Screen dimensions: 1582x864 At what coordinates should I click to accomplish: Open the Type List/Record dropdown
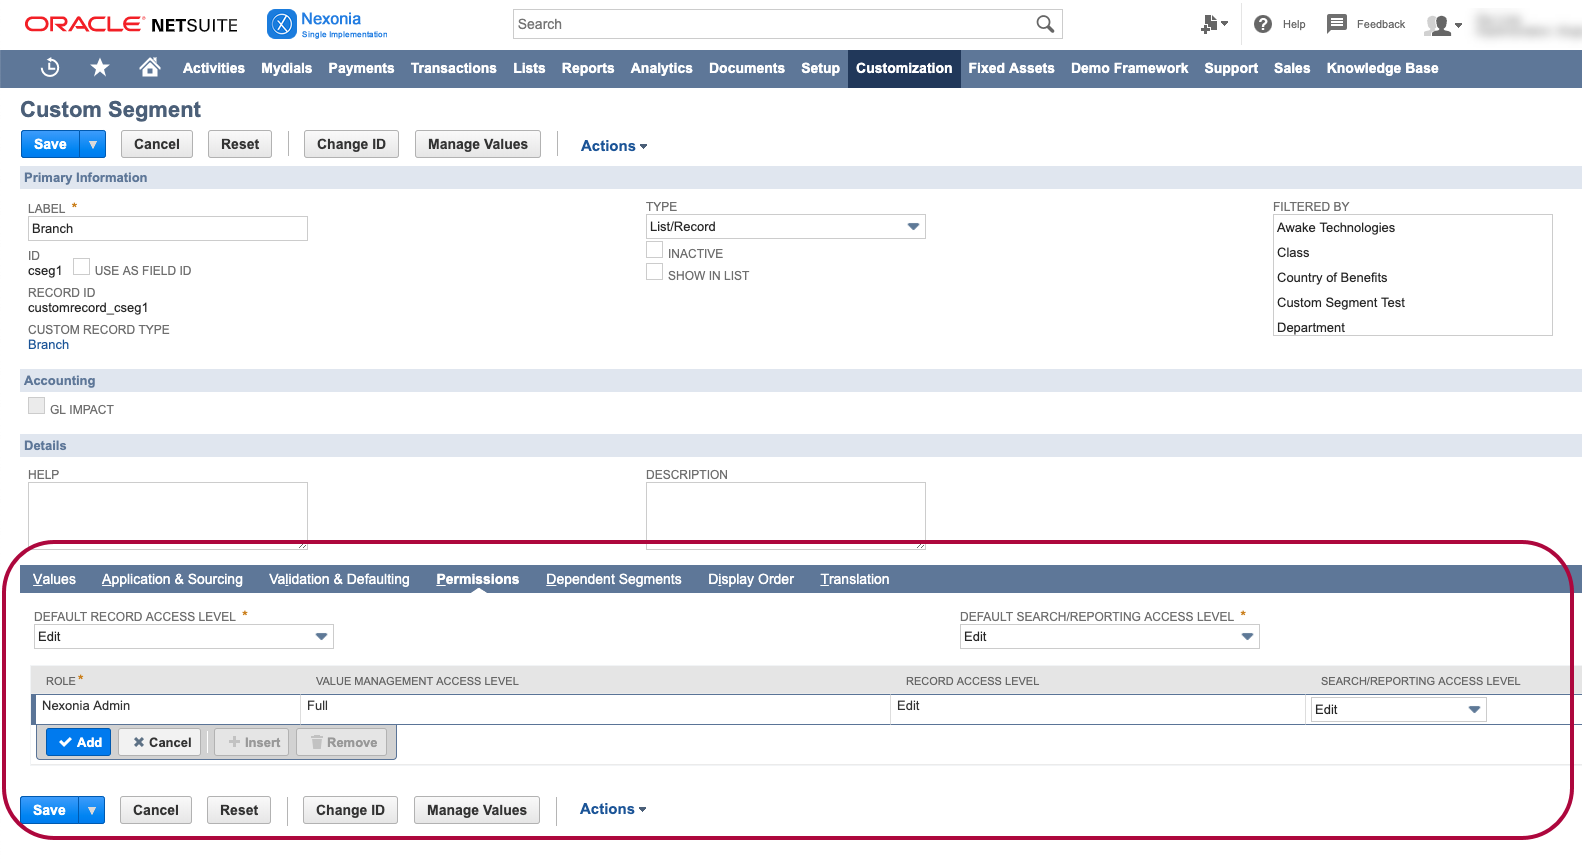tap(786, 227)
